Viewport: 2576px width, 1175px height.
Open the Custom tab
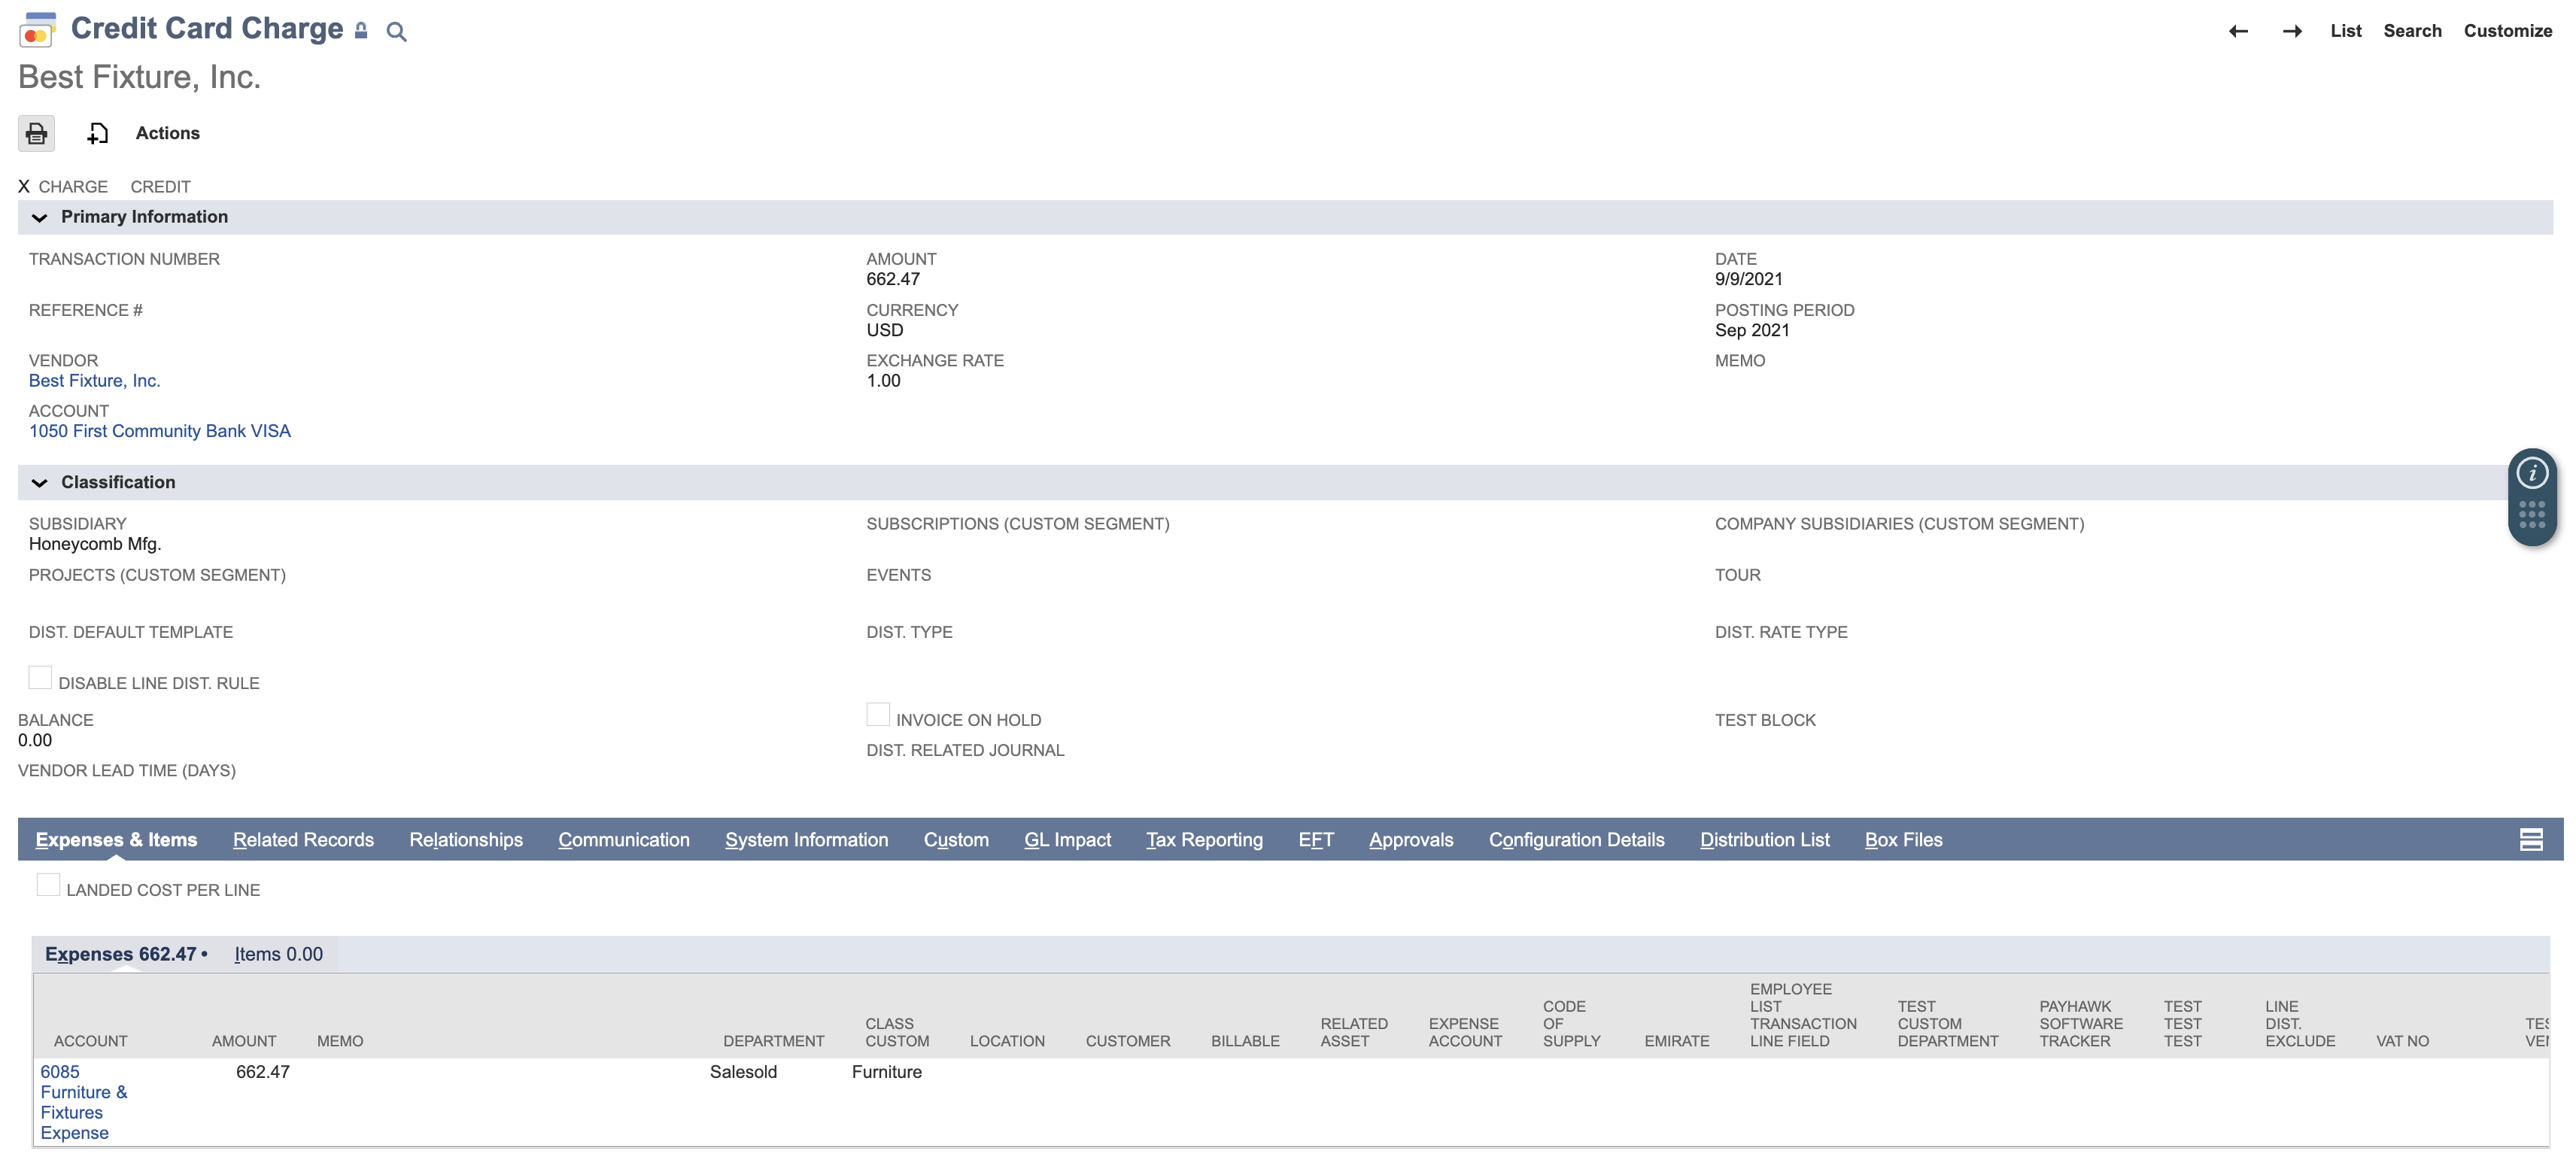(x=956, y=840)
